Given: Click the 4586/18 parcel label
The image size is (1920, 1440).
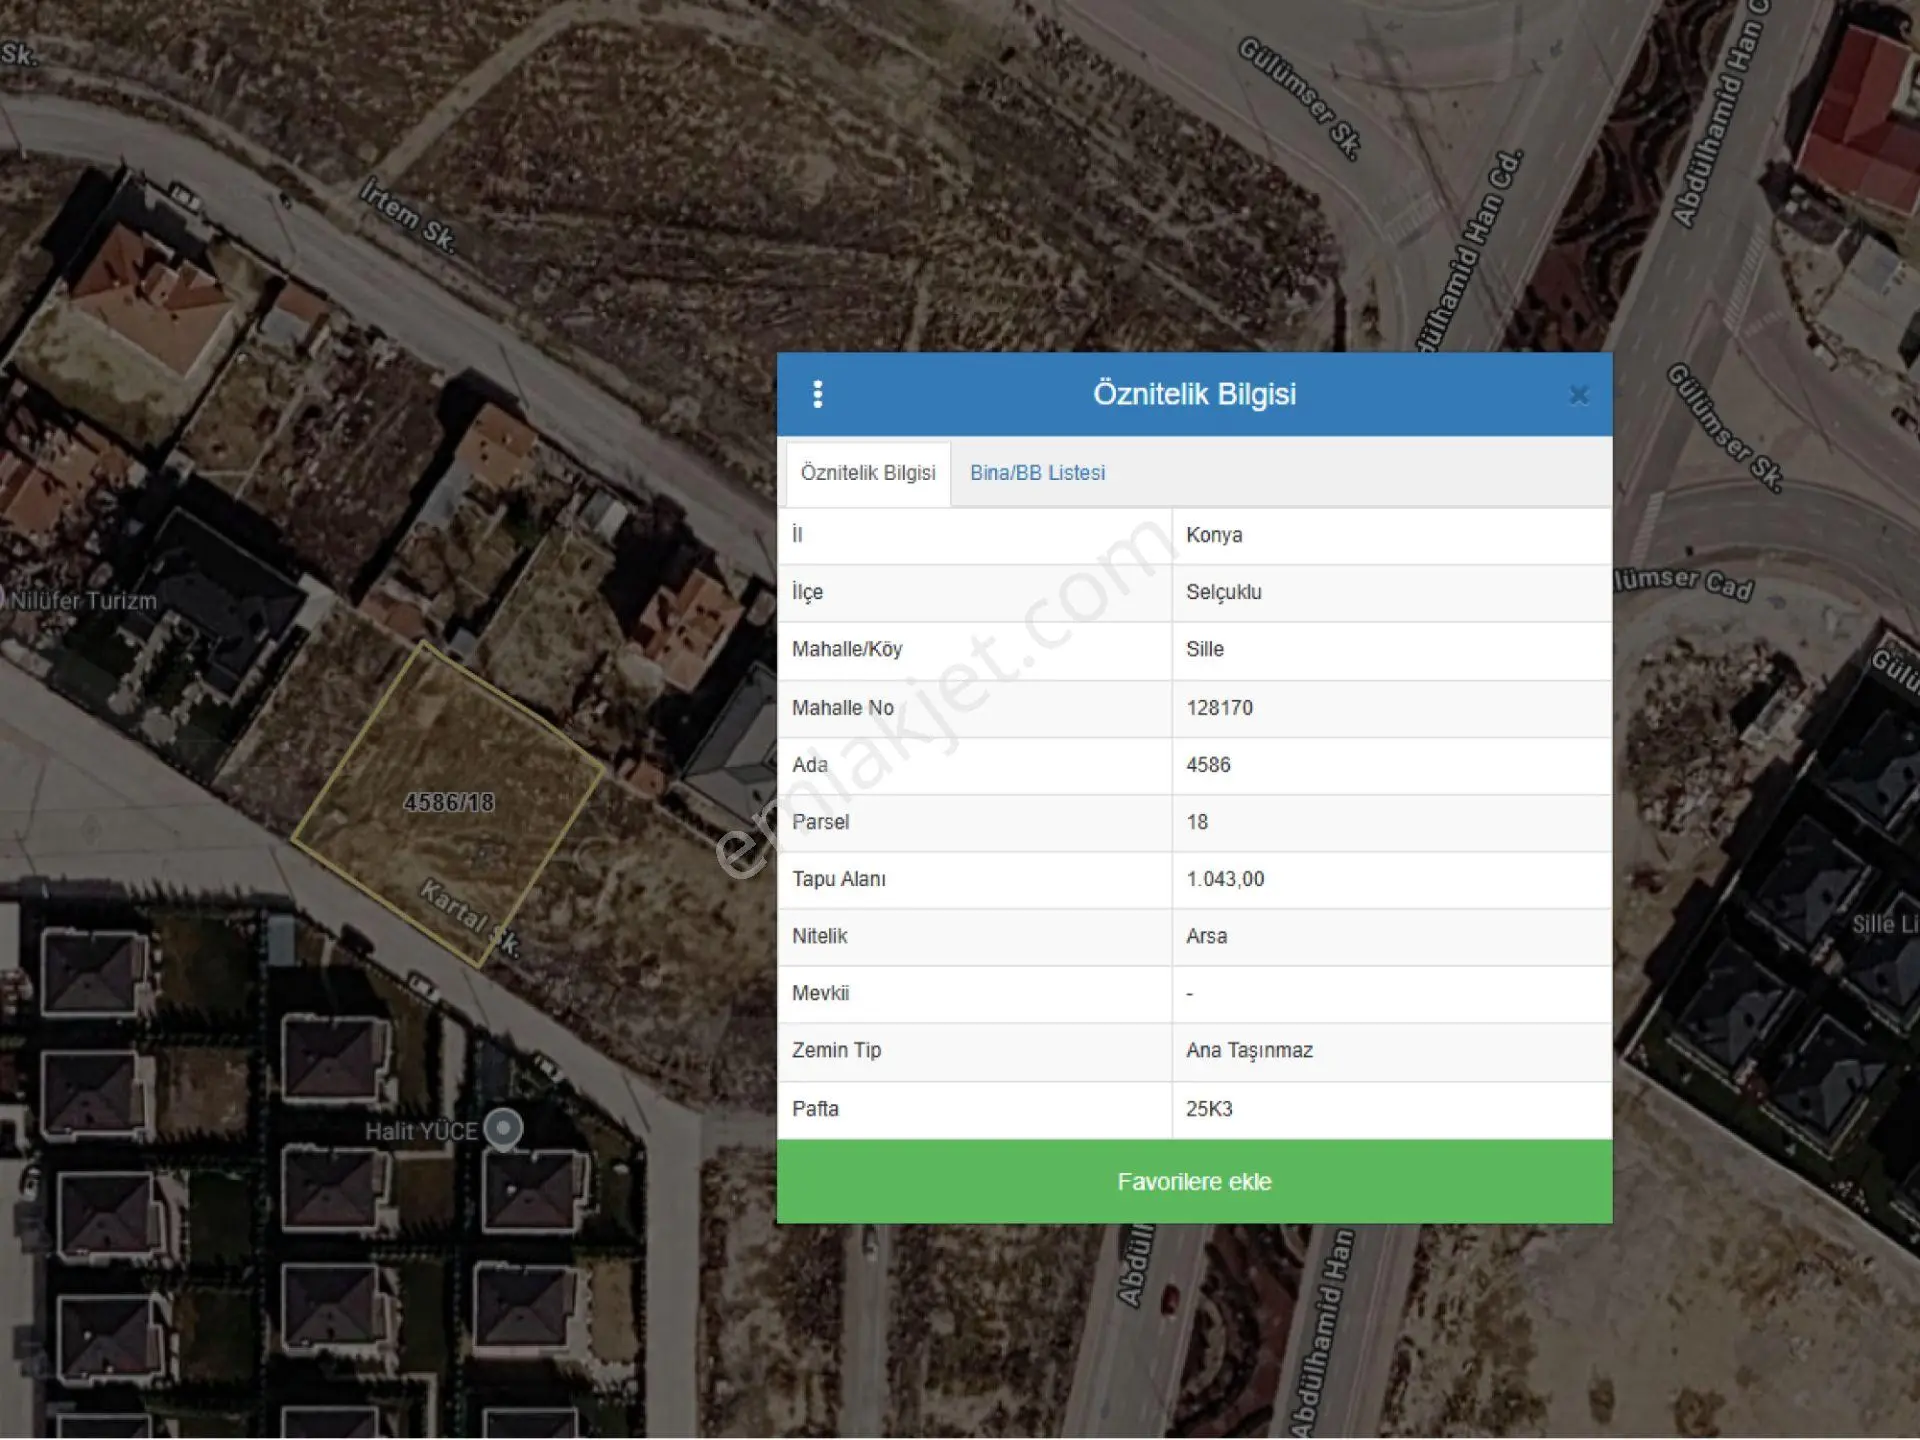Looking at the screenshot, I should (x=449, y=803).
